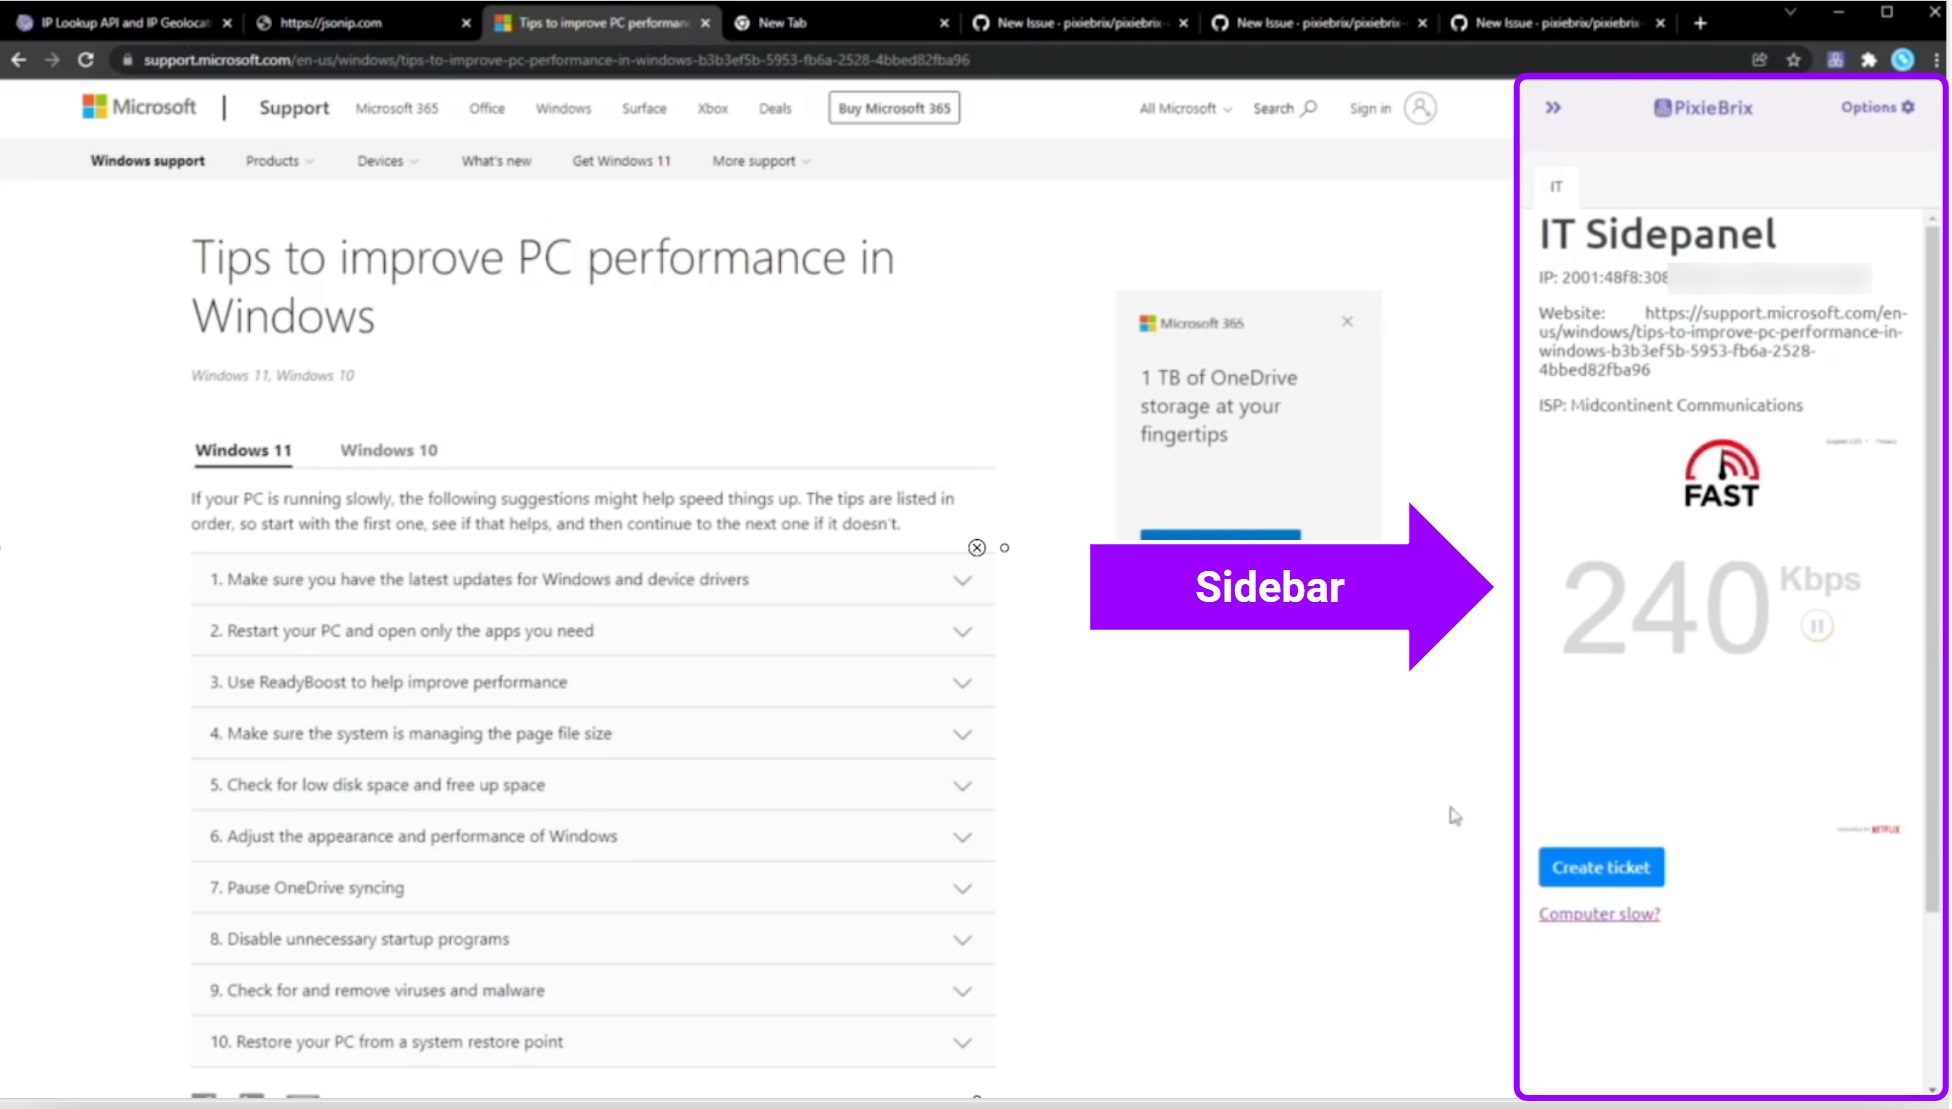Select the IT tab in the sidepanel
Screen dimensions: 1952x1109
pos(1557,187)
